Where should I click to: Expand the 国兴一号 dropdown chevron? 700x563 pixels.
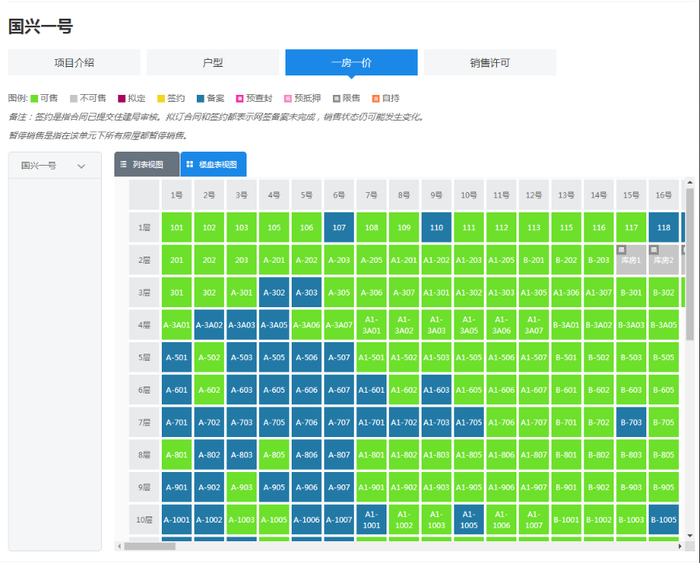click(81, 166)
